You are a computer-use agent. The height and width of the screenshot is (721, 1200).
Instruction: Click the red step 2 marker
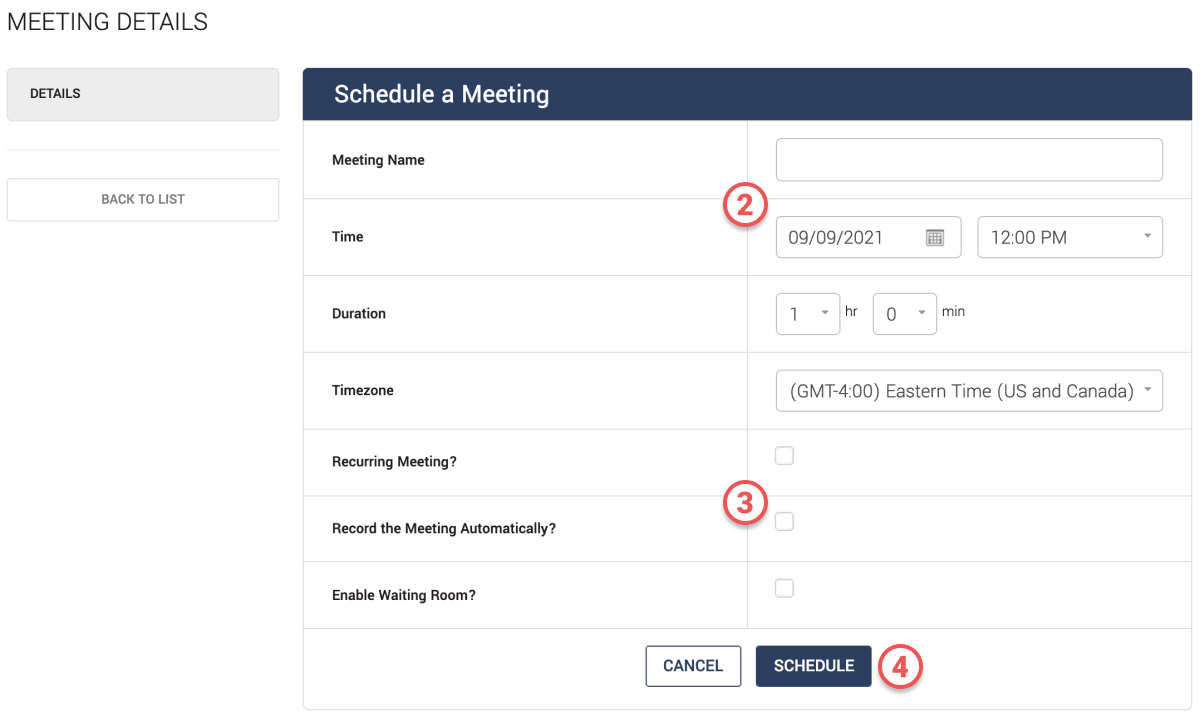click(x=745, y=205)
